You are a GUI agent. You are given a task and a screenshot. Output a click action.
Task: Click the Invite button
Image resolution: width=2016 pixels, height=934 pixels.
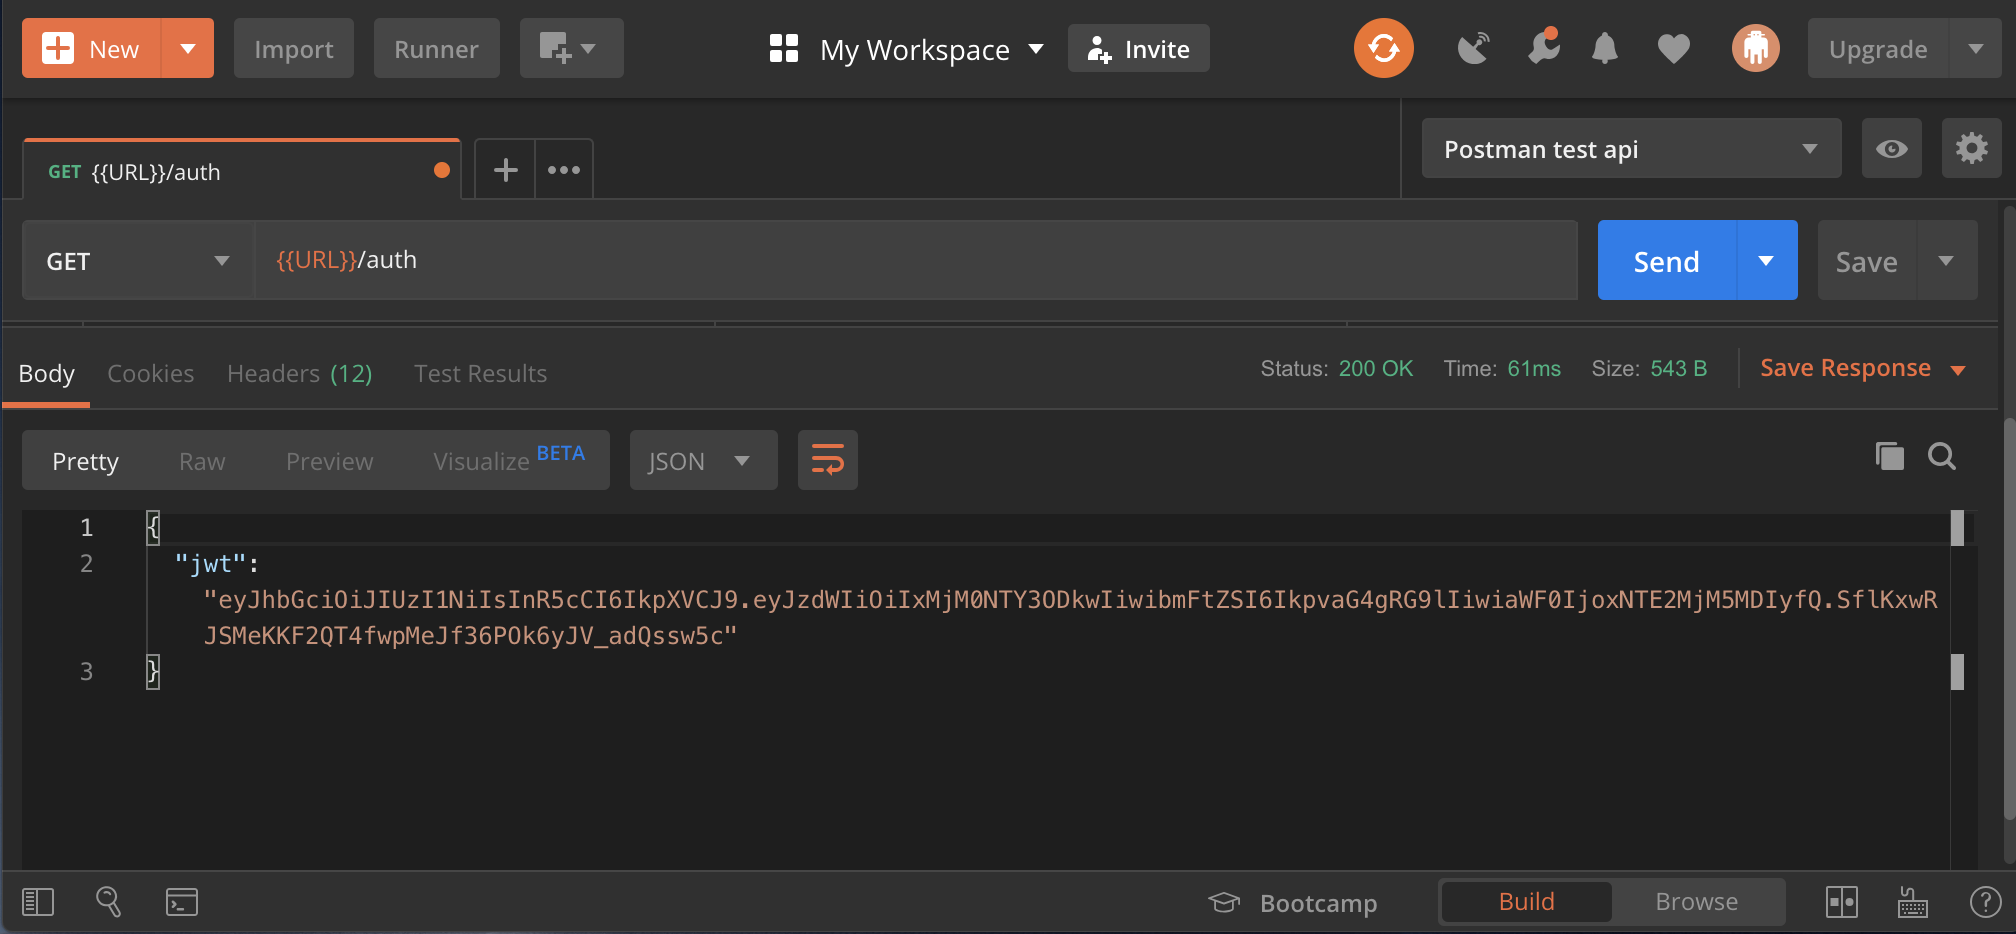[x=1139, y=48]
